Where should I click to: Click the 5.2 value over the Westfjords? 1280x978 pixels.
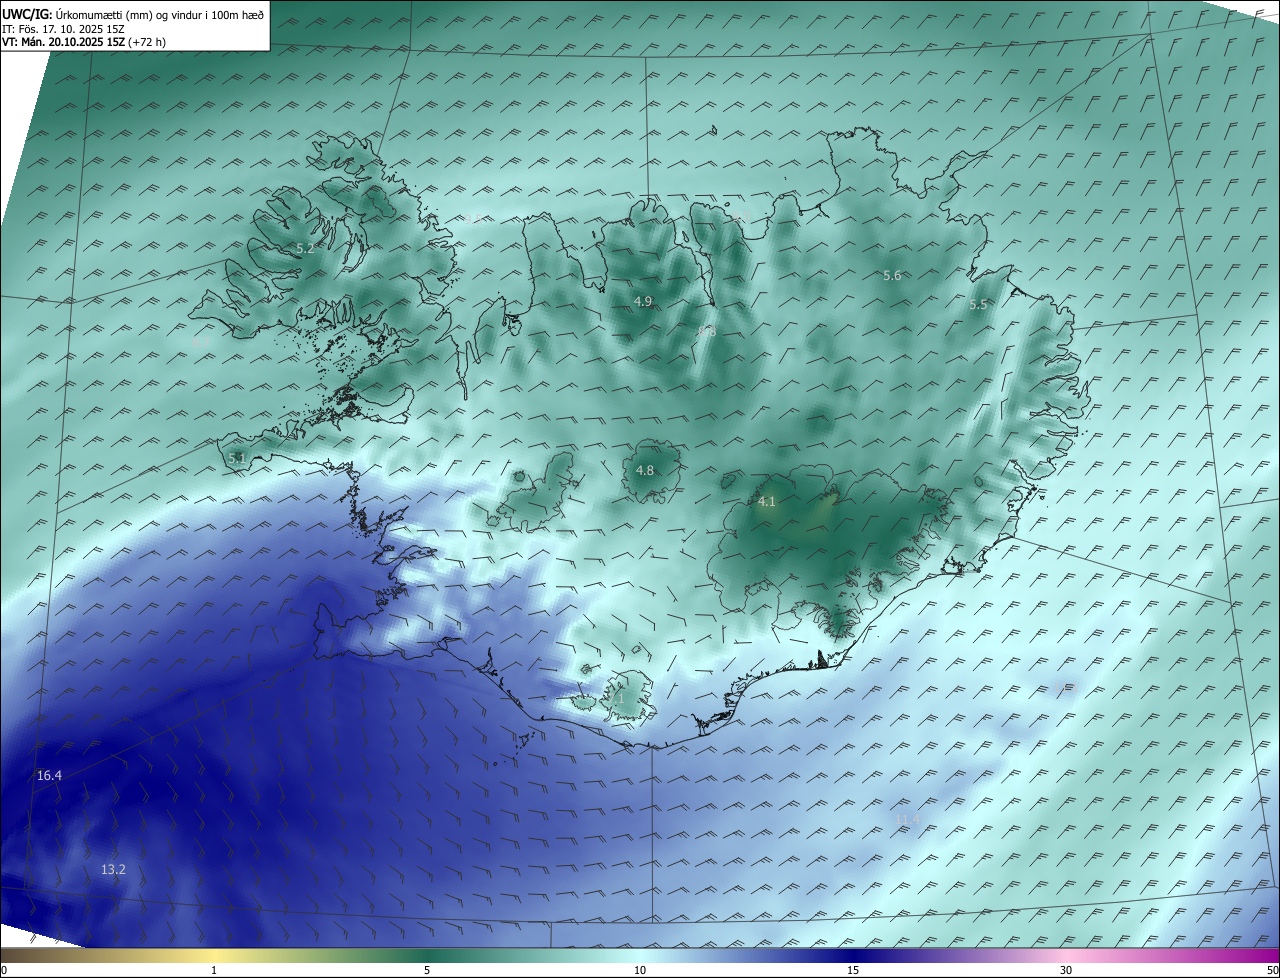point(305,248)
